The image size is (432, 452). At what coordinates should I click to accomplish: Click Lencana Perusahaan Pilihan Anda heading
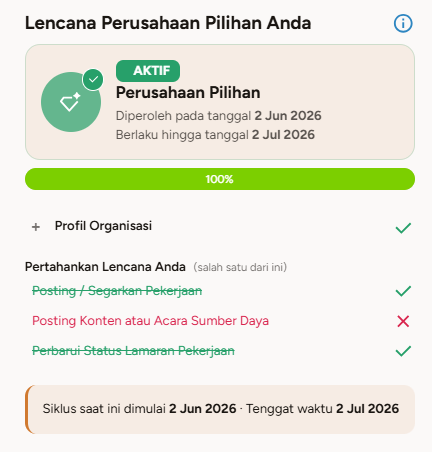(x=168, y=23)
